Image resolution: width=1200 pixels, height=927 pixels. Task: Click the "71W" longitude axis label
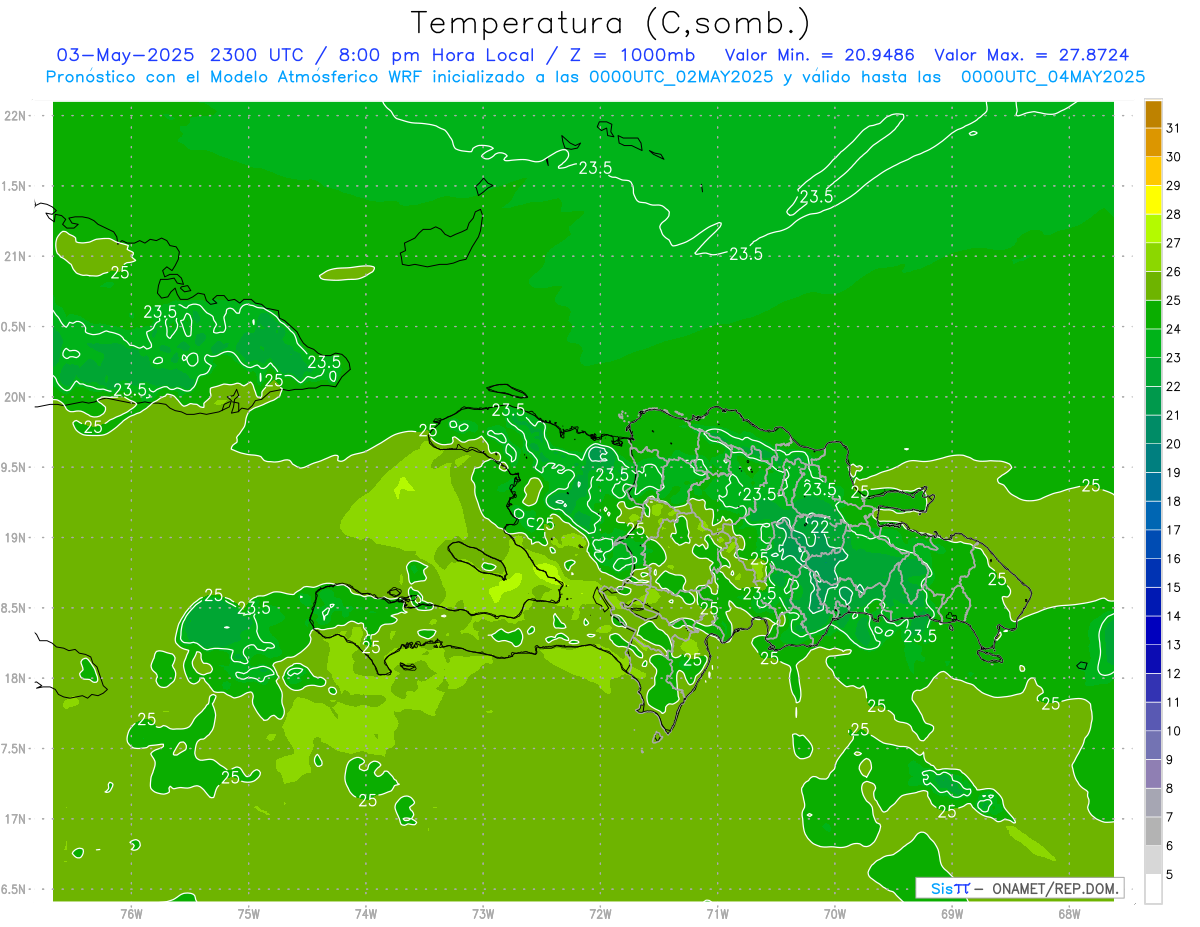point(717,914)
